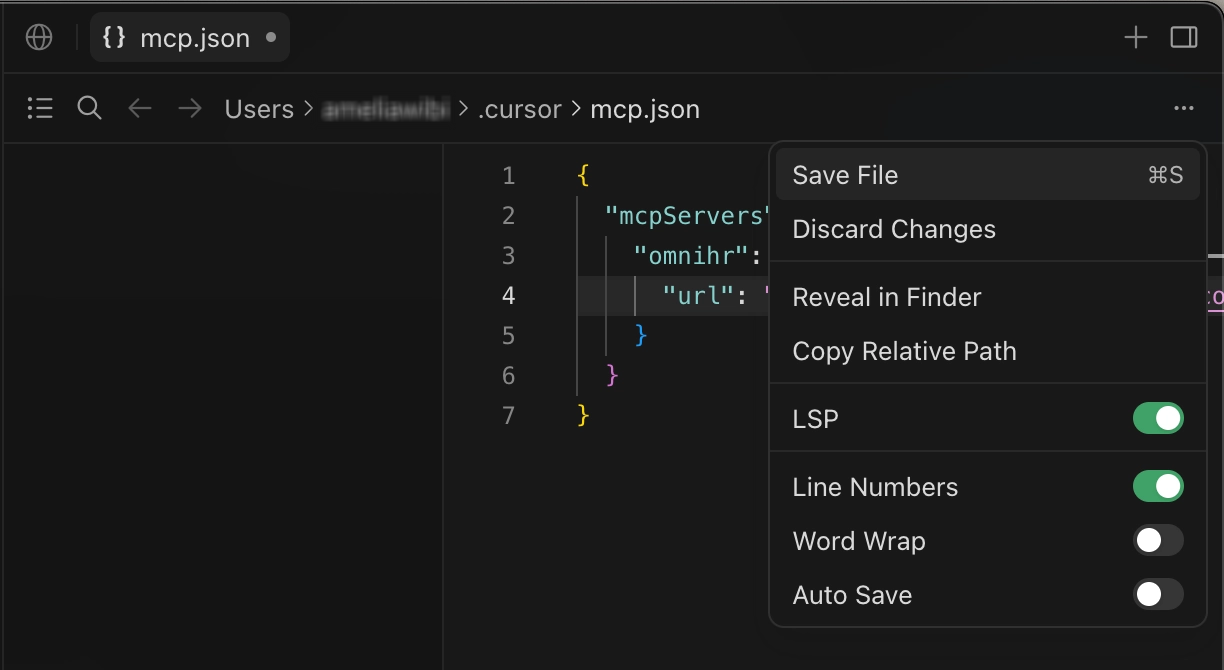Enable the Auto Save toggle
1224x670 pixels.
1158,595
